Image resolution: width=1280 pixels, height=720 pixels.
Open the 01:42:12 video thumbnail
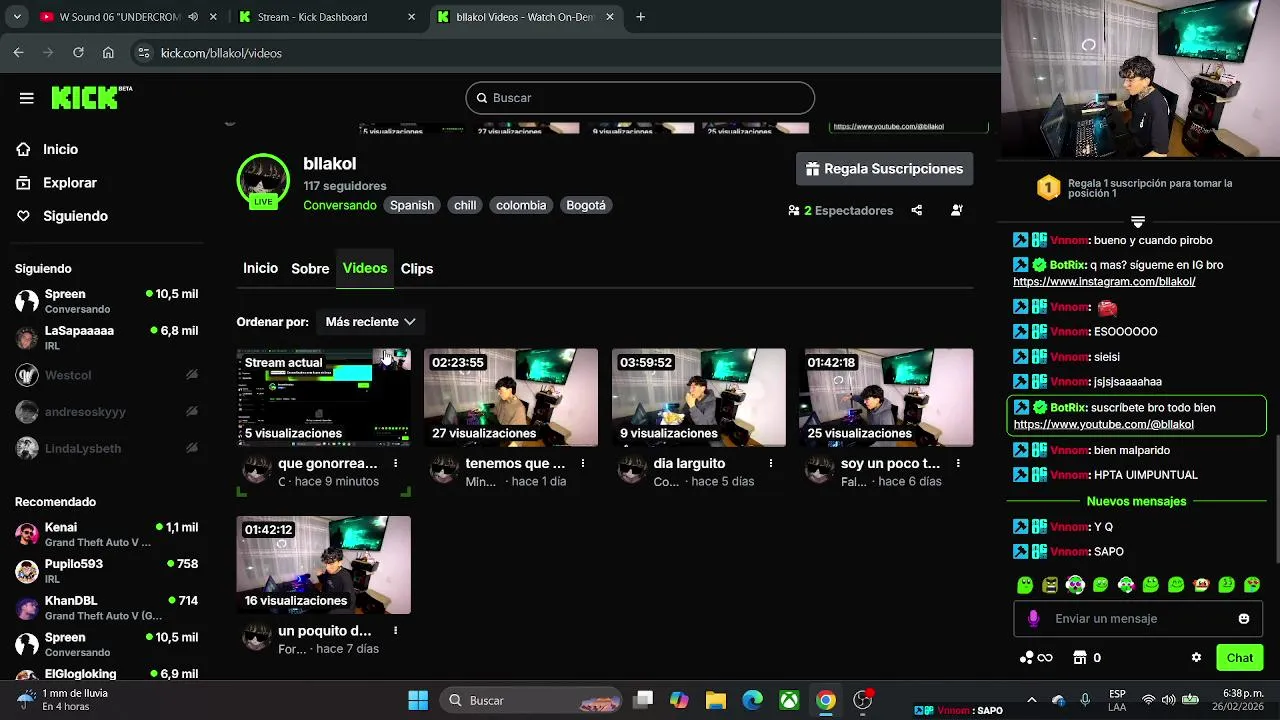tap(323, 565)
